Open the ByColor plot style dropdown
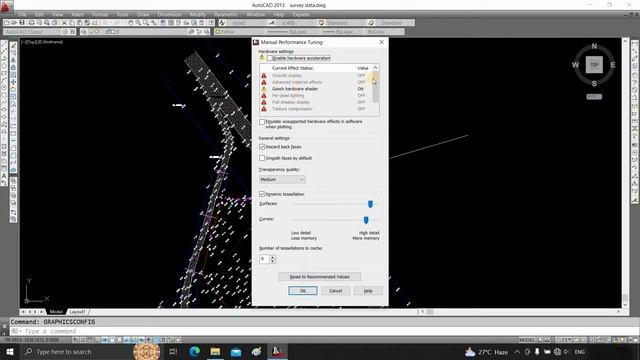This screenshot has height=360, width=640. click(x=384, y=31)
